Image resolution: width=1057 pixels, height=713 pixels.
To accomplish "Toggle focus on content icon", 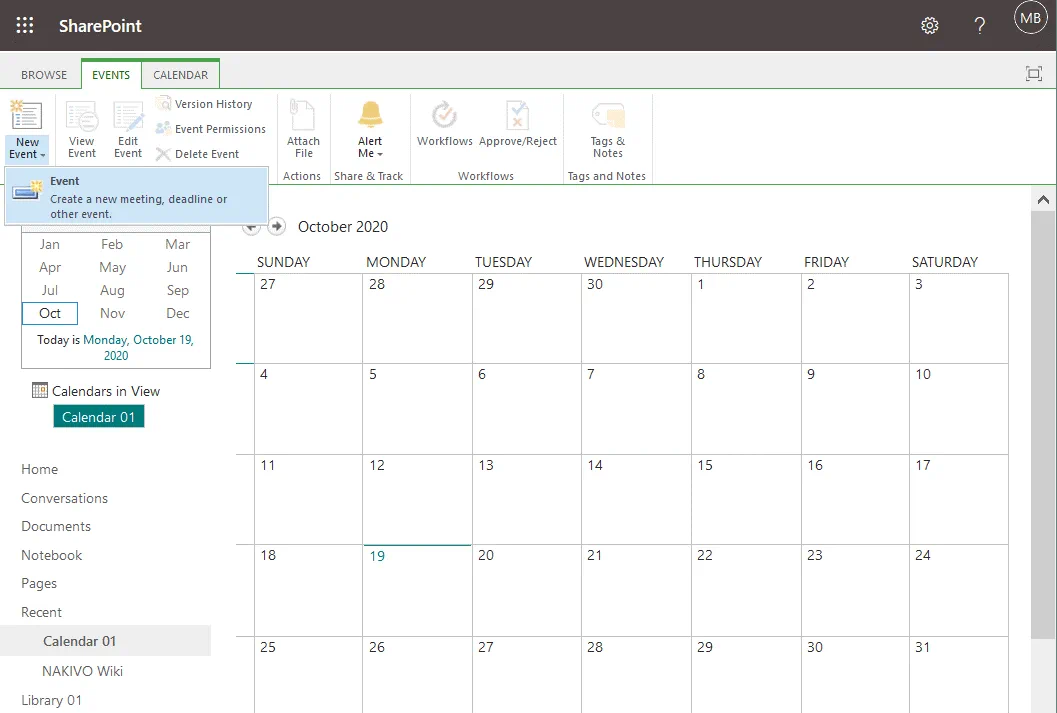I will tap(1033, 74).
